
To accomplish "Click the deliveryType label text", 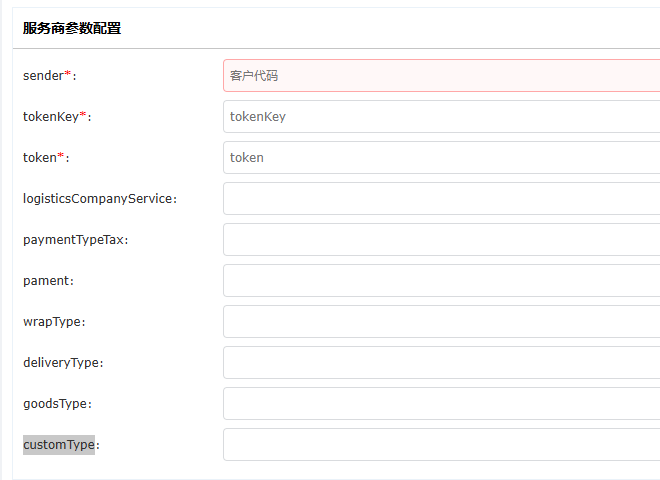I will click(63, 362).
